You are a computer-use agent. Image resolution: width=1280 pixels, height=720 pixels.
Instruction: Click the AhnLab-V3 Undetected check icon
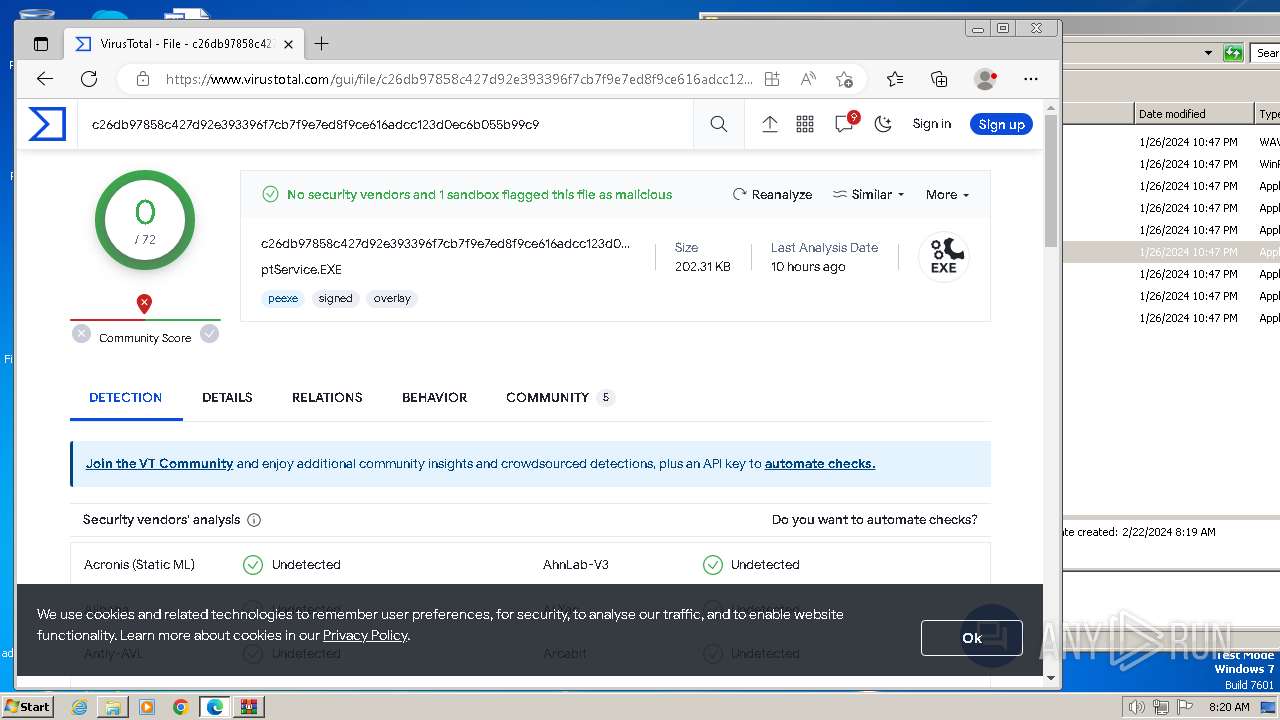[712, 565]
